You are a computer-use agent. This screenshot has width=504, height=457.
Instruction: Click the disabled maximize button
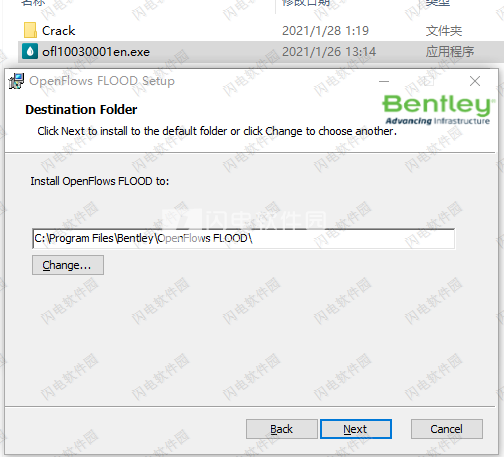pos(429,81)
